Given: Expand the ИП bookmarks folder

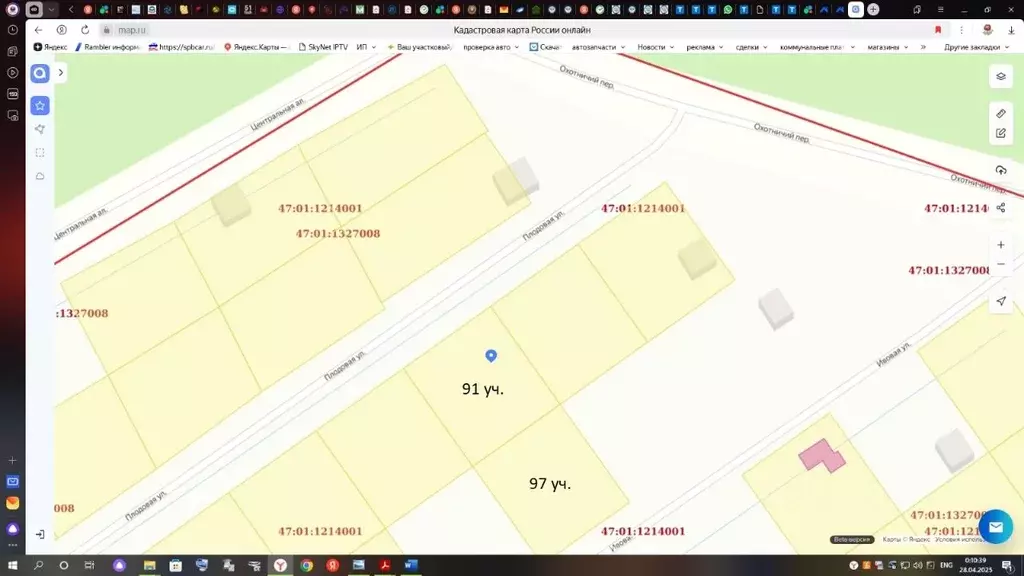Looking at the screenshot, I should [x=366, y=47].
